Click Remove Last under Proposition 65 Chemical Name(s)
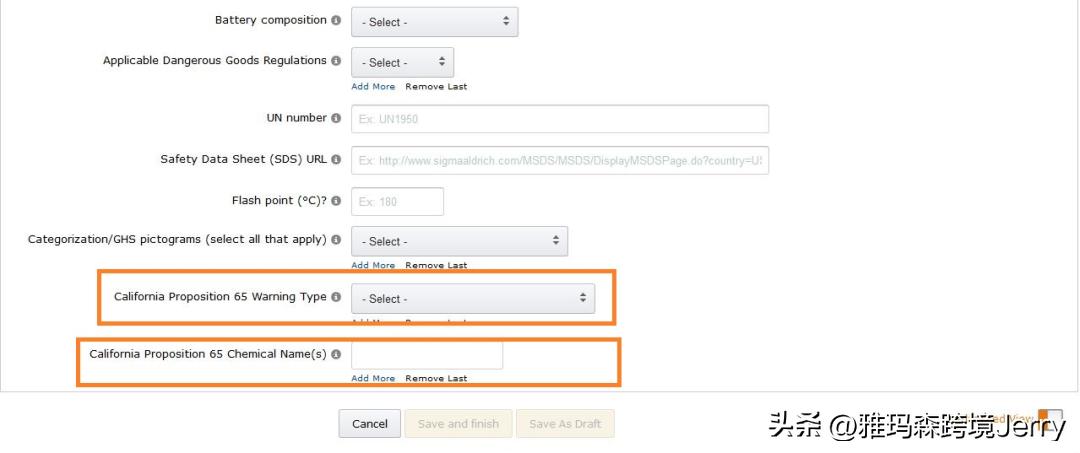 pos(436,379)
